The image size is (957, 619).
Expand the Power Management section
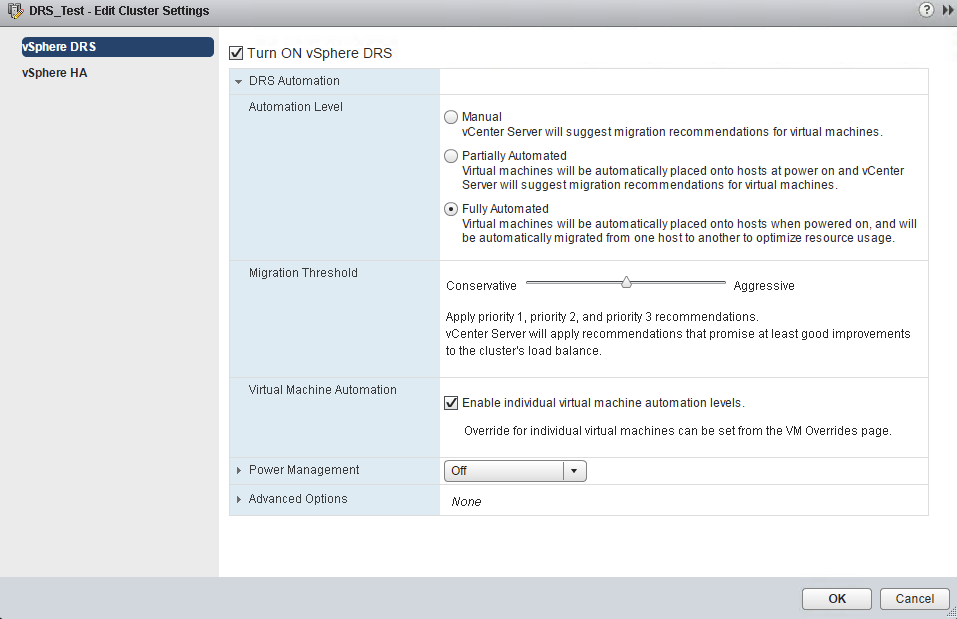(239, 471)
